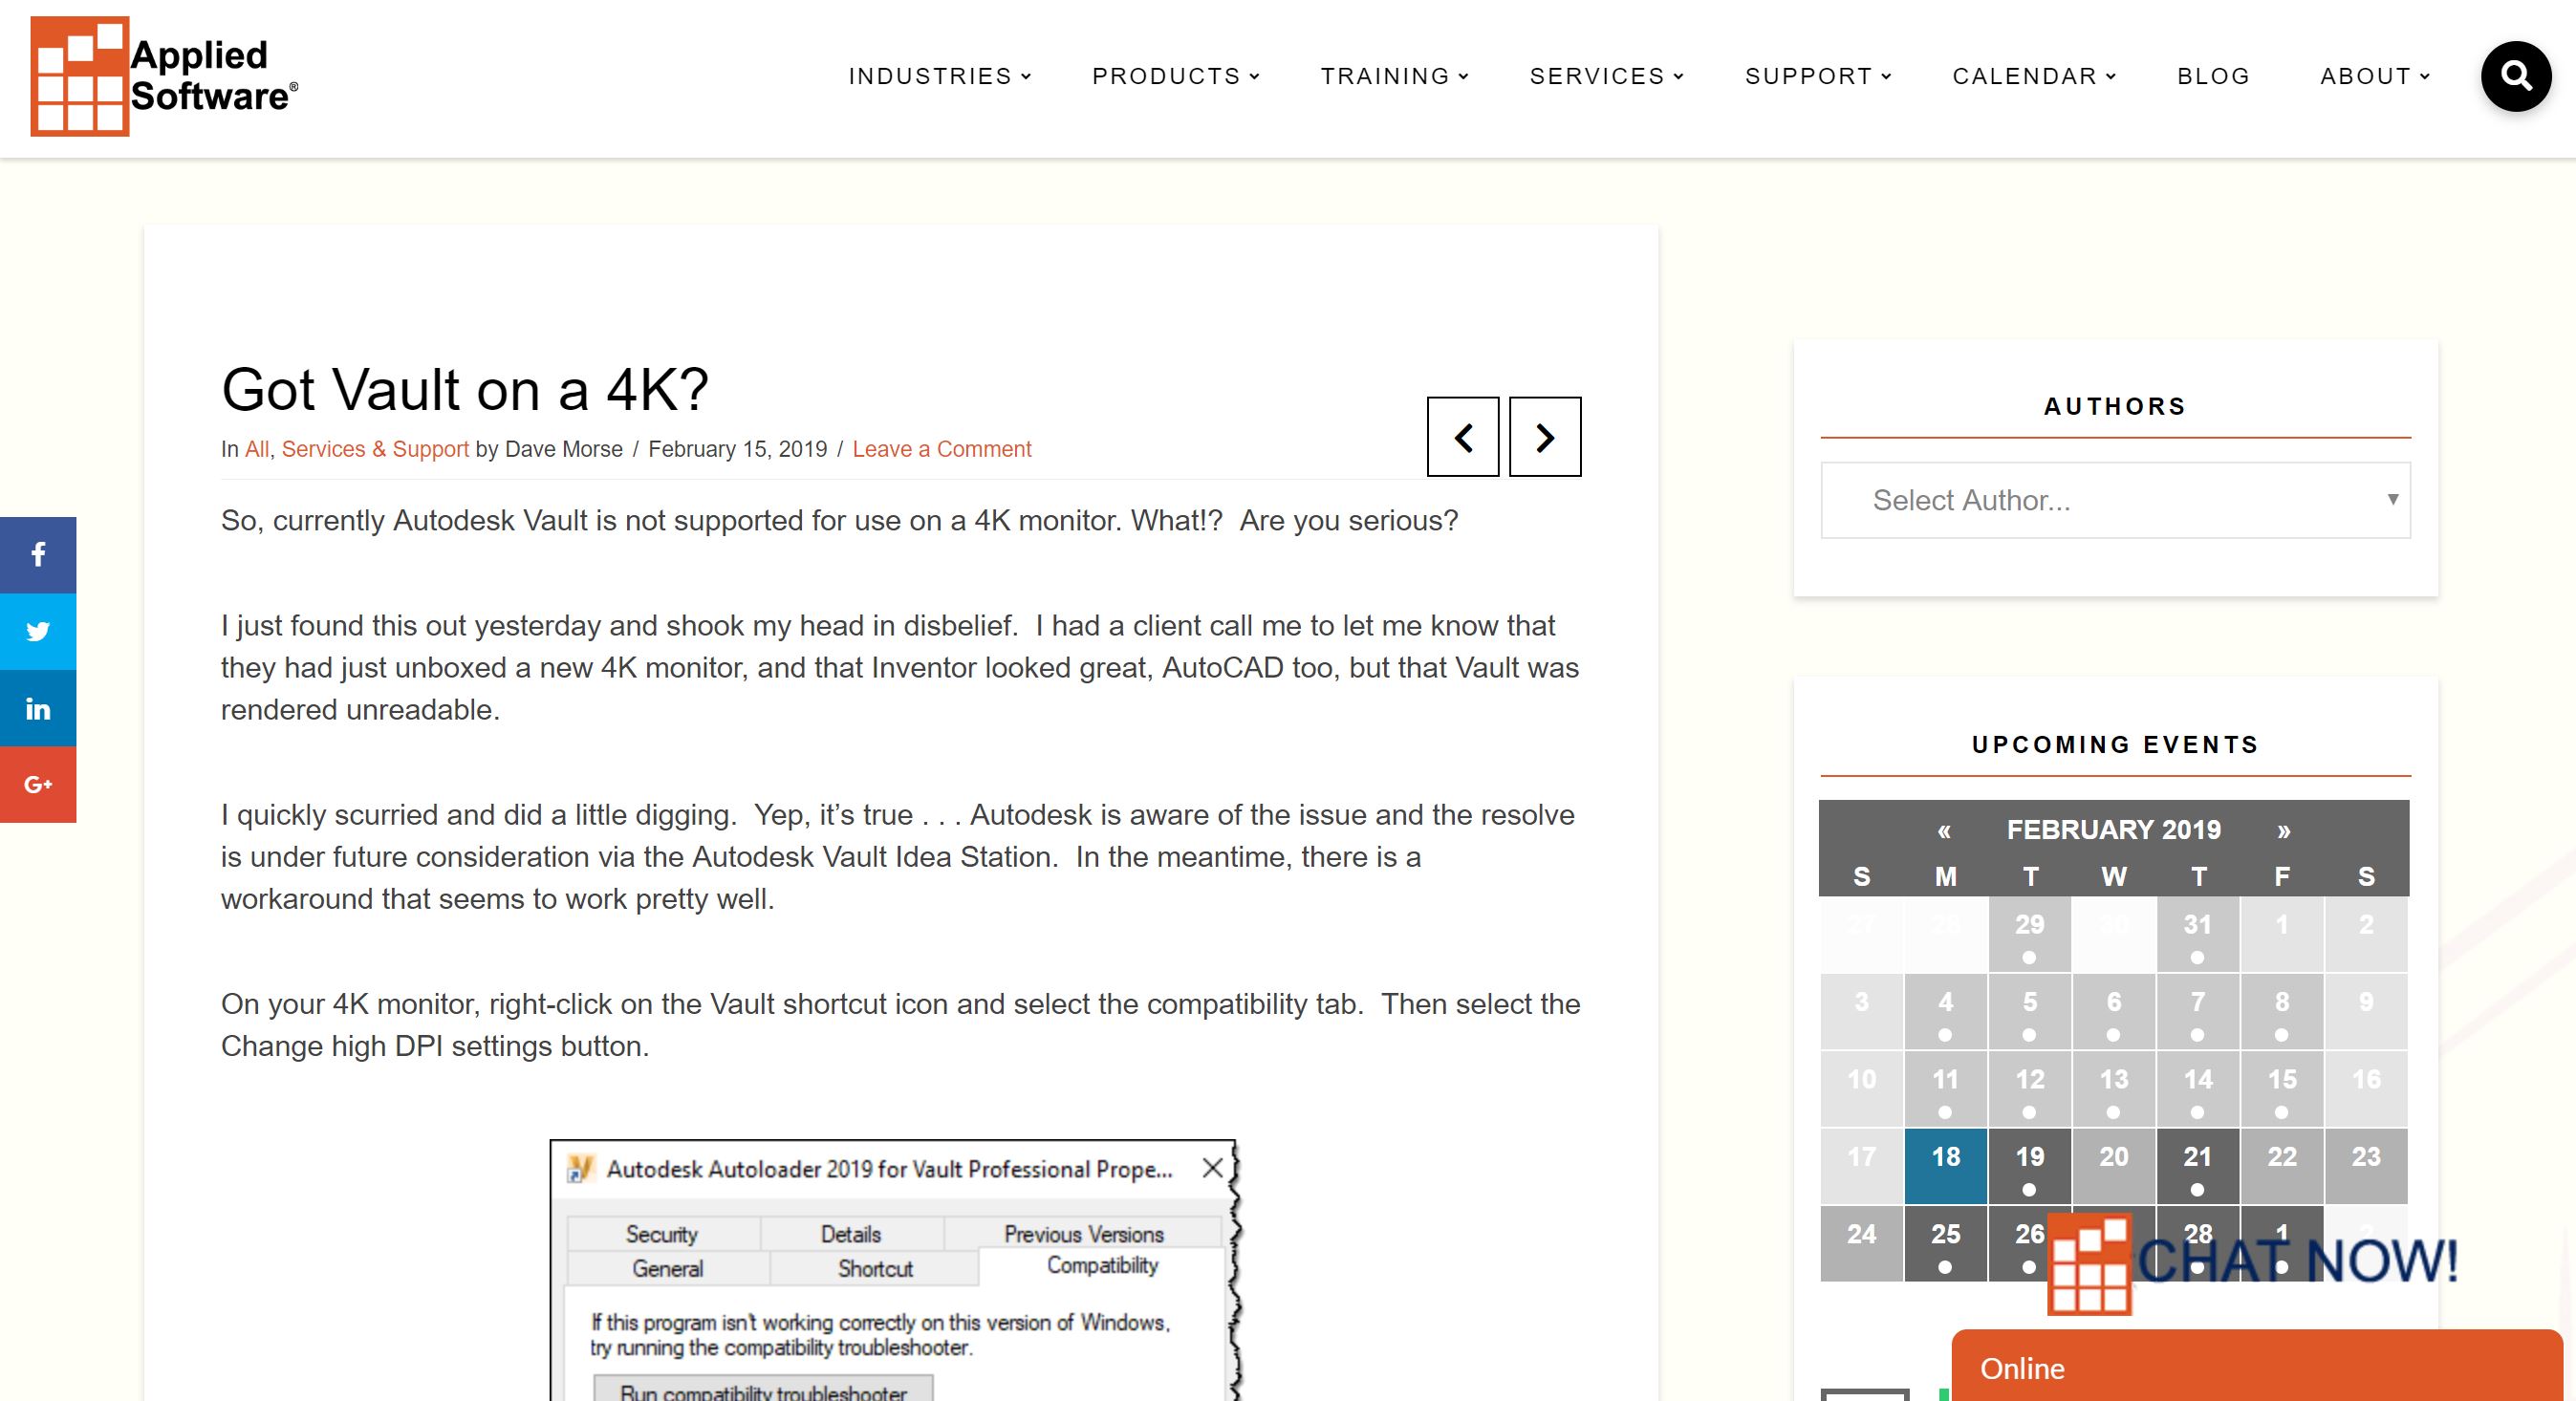Go to previous post arrow
The width and height of the screenshot is (2576, 1401).
1463,437
